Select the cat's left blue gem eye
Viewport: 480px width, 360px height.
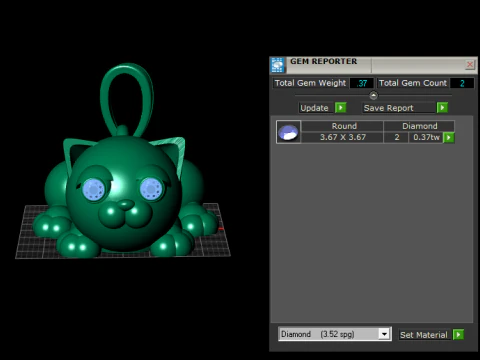click(94, 190)
